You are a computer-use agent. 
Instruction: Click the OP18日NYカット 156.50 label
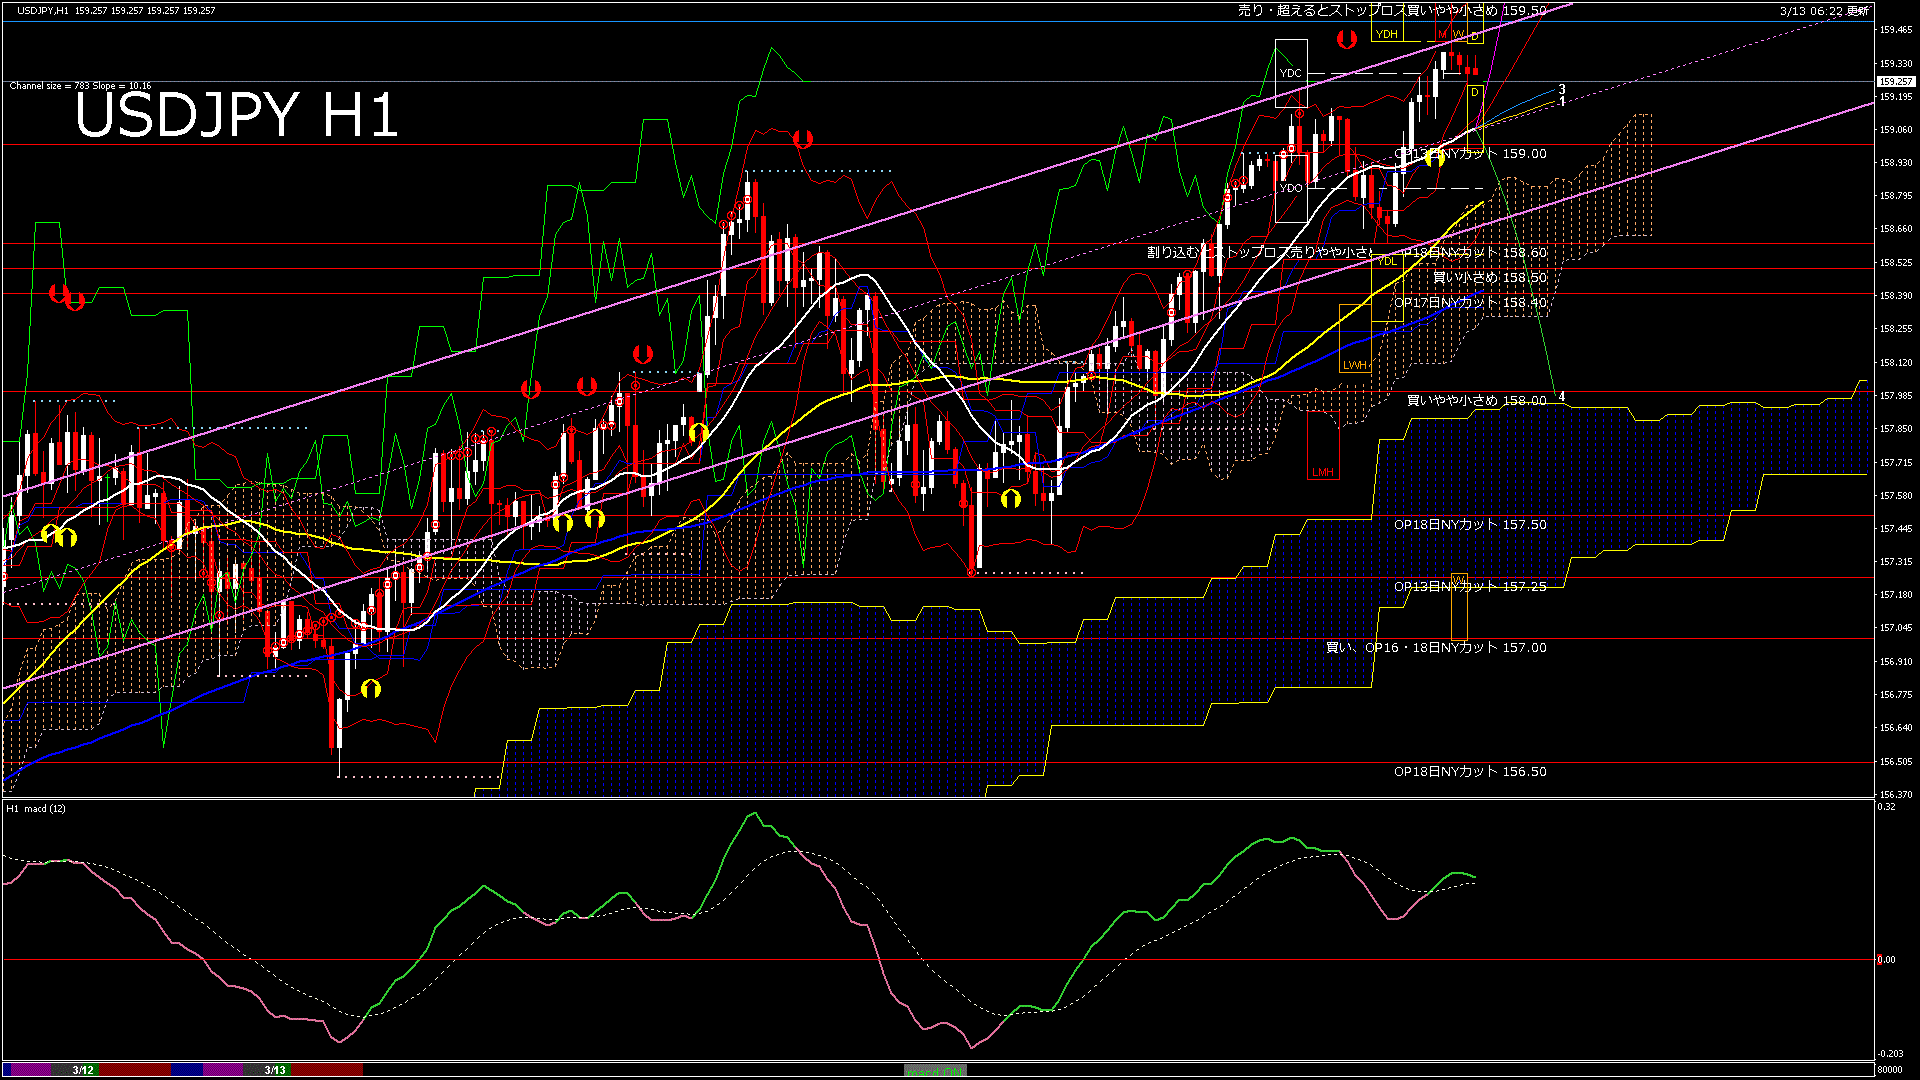click(1470, 772)
